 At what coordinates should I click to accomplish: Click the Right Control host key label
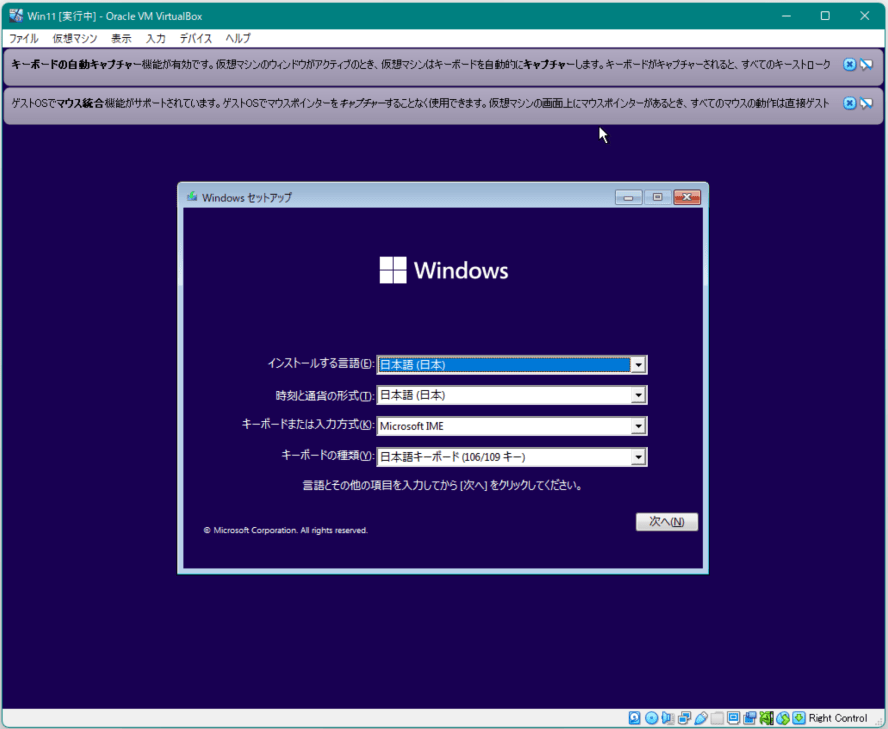838,718
